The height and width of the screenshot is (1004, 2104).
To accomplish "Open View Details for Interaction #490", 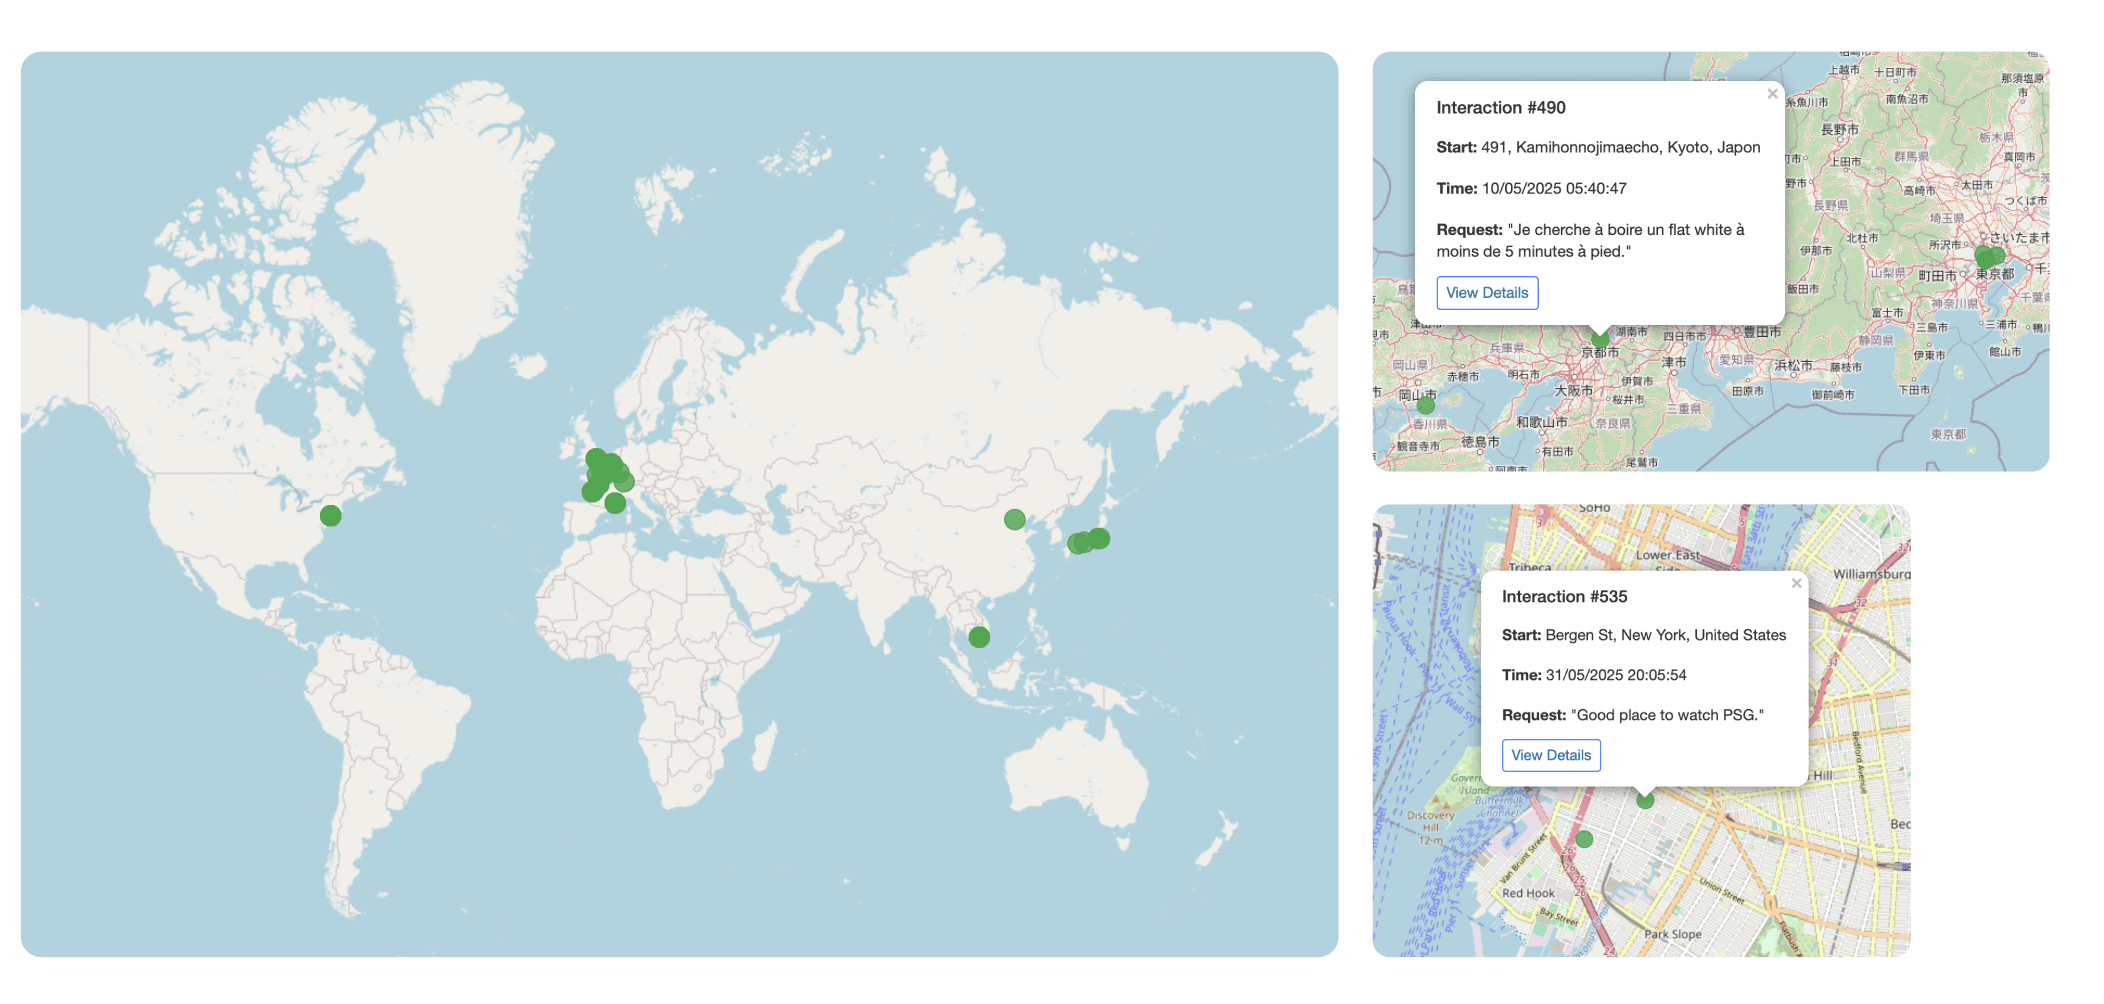I will click(1487, 292).
